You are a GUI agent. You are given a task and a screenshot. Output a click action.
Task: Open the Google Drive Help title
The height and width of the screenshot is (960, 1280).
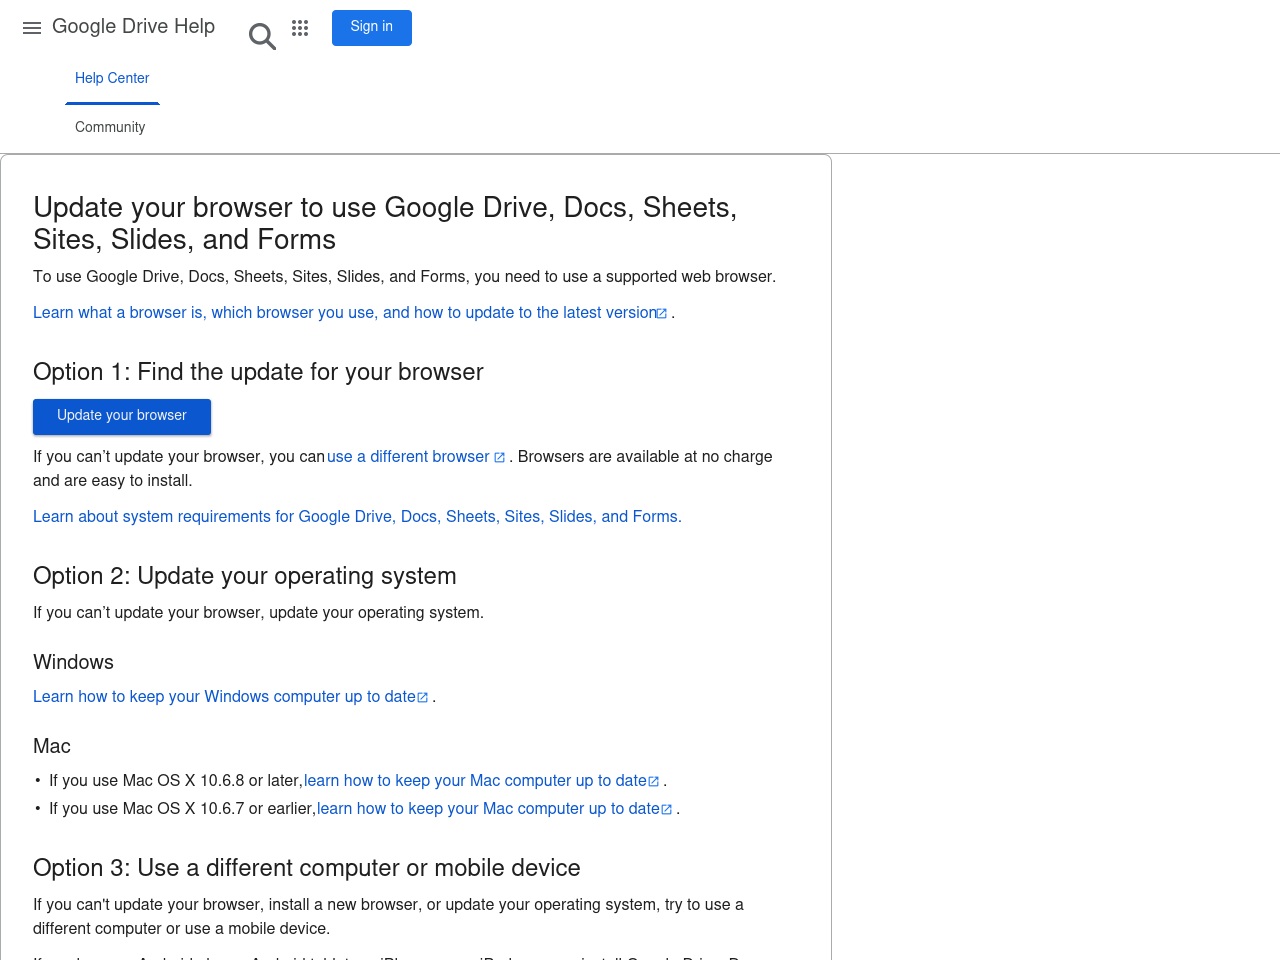[x=133, y=27]
